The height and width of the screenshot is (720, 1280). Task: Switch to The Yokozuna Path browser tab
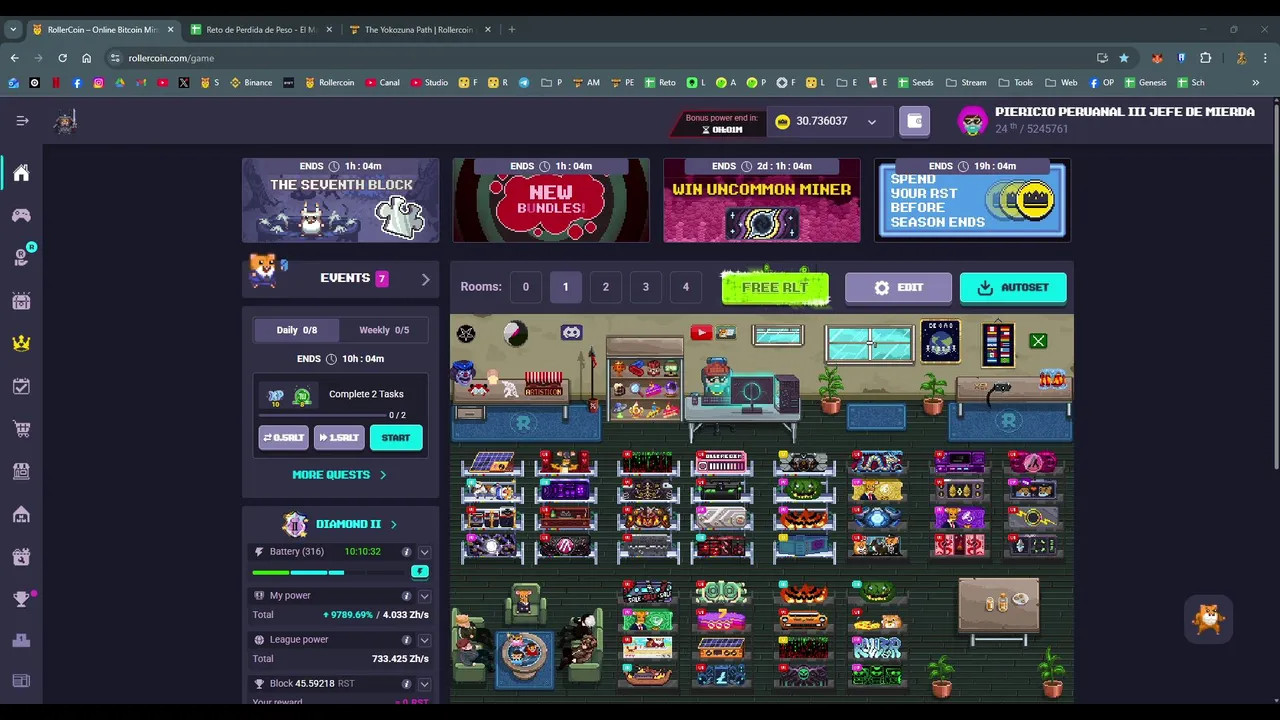419,30
